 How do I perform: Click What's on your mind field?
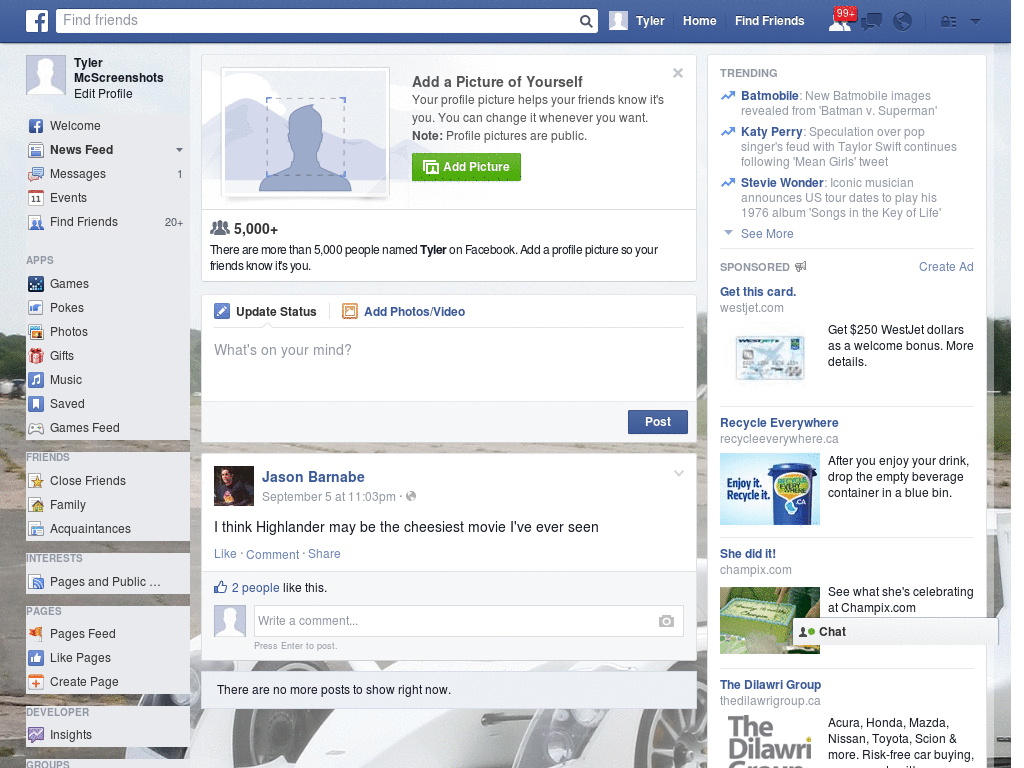point(449,364)
